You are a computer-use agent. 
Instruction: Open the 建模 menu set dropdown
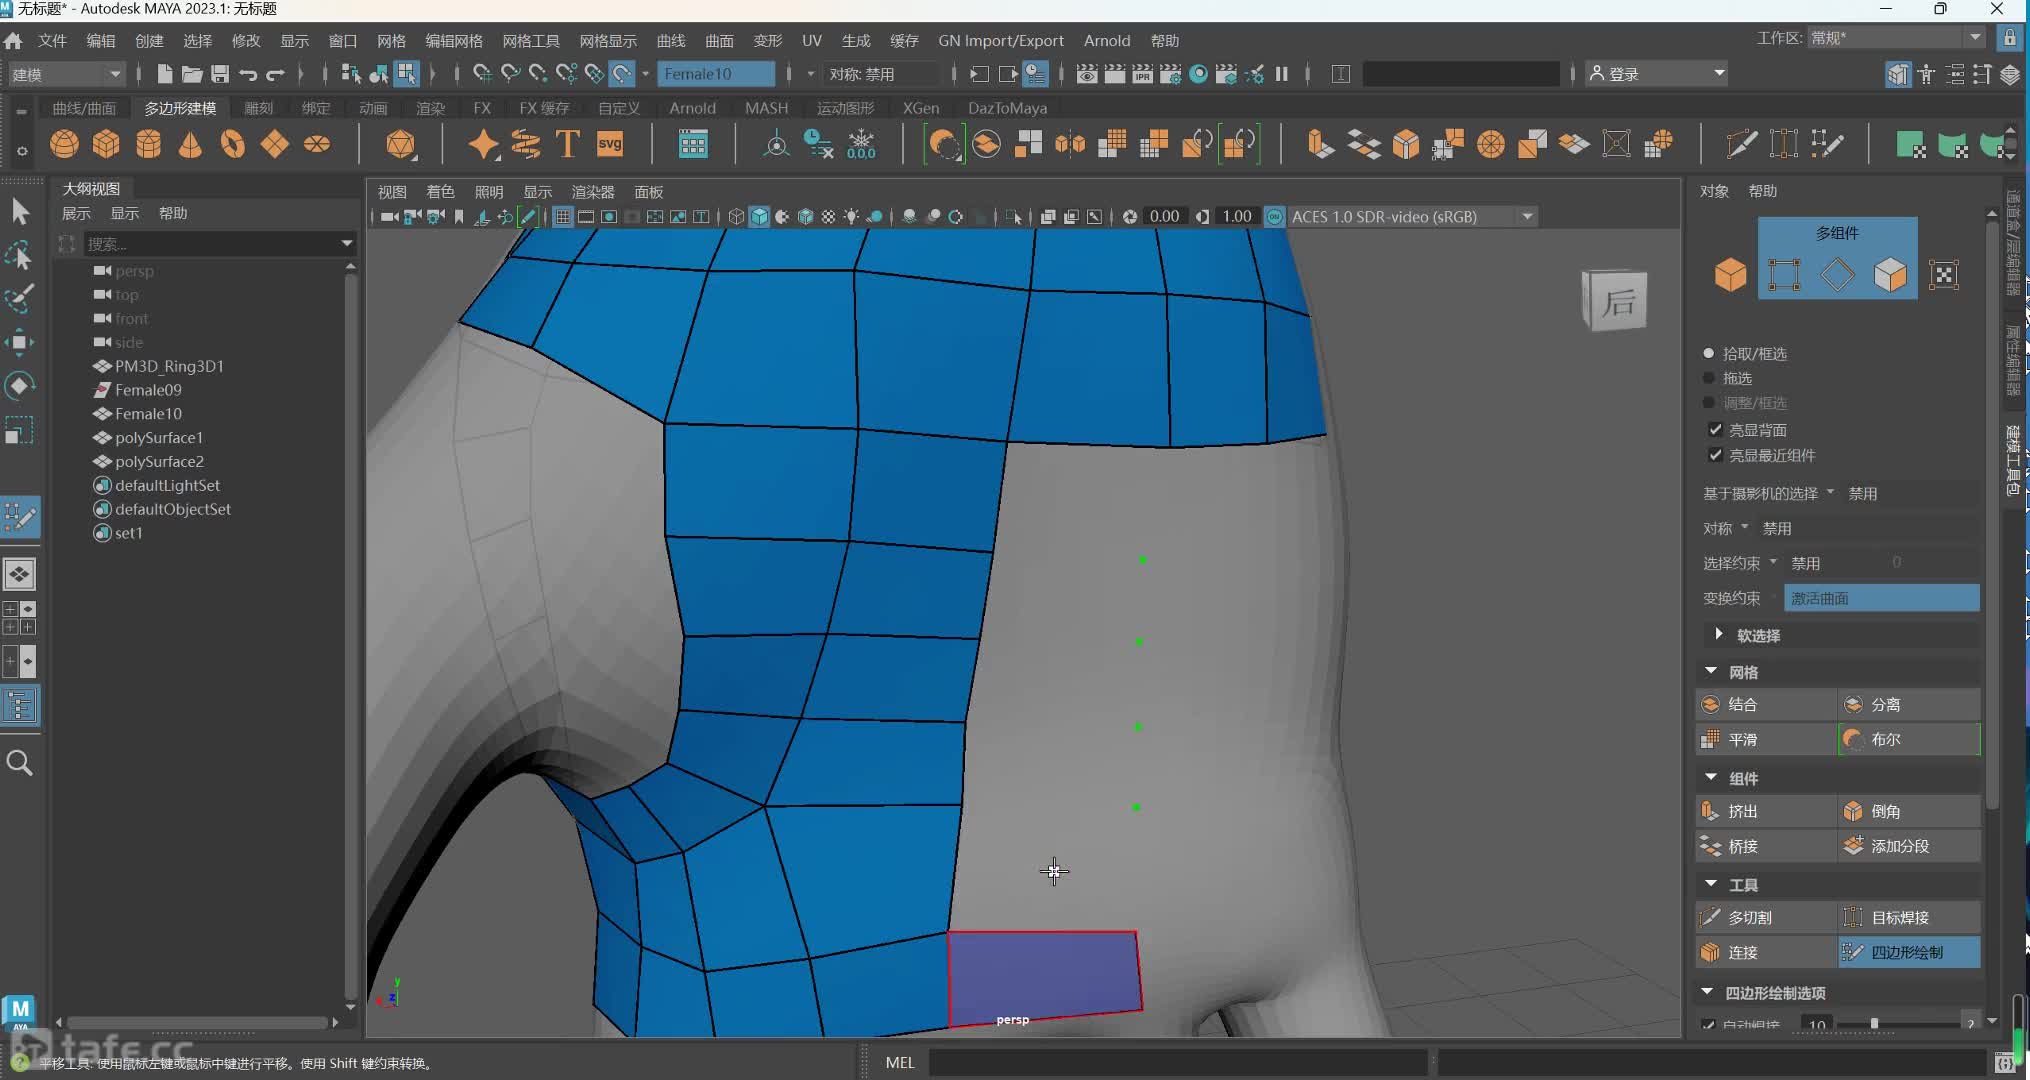[x=66, y=74]
